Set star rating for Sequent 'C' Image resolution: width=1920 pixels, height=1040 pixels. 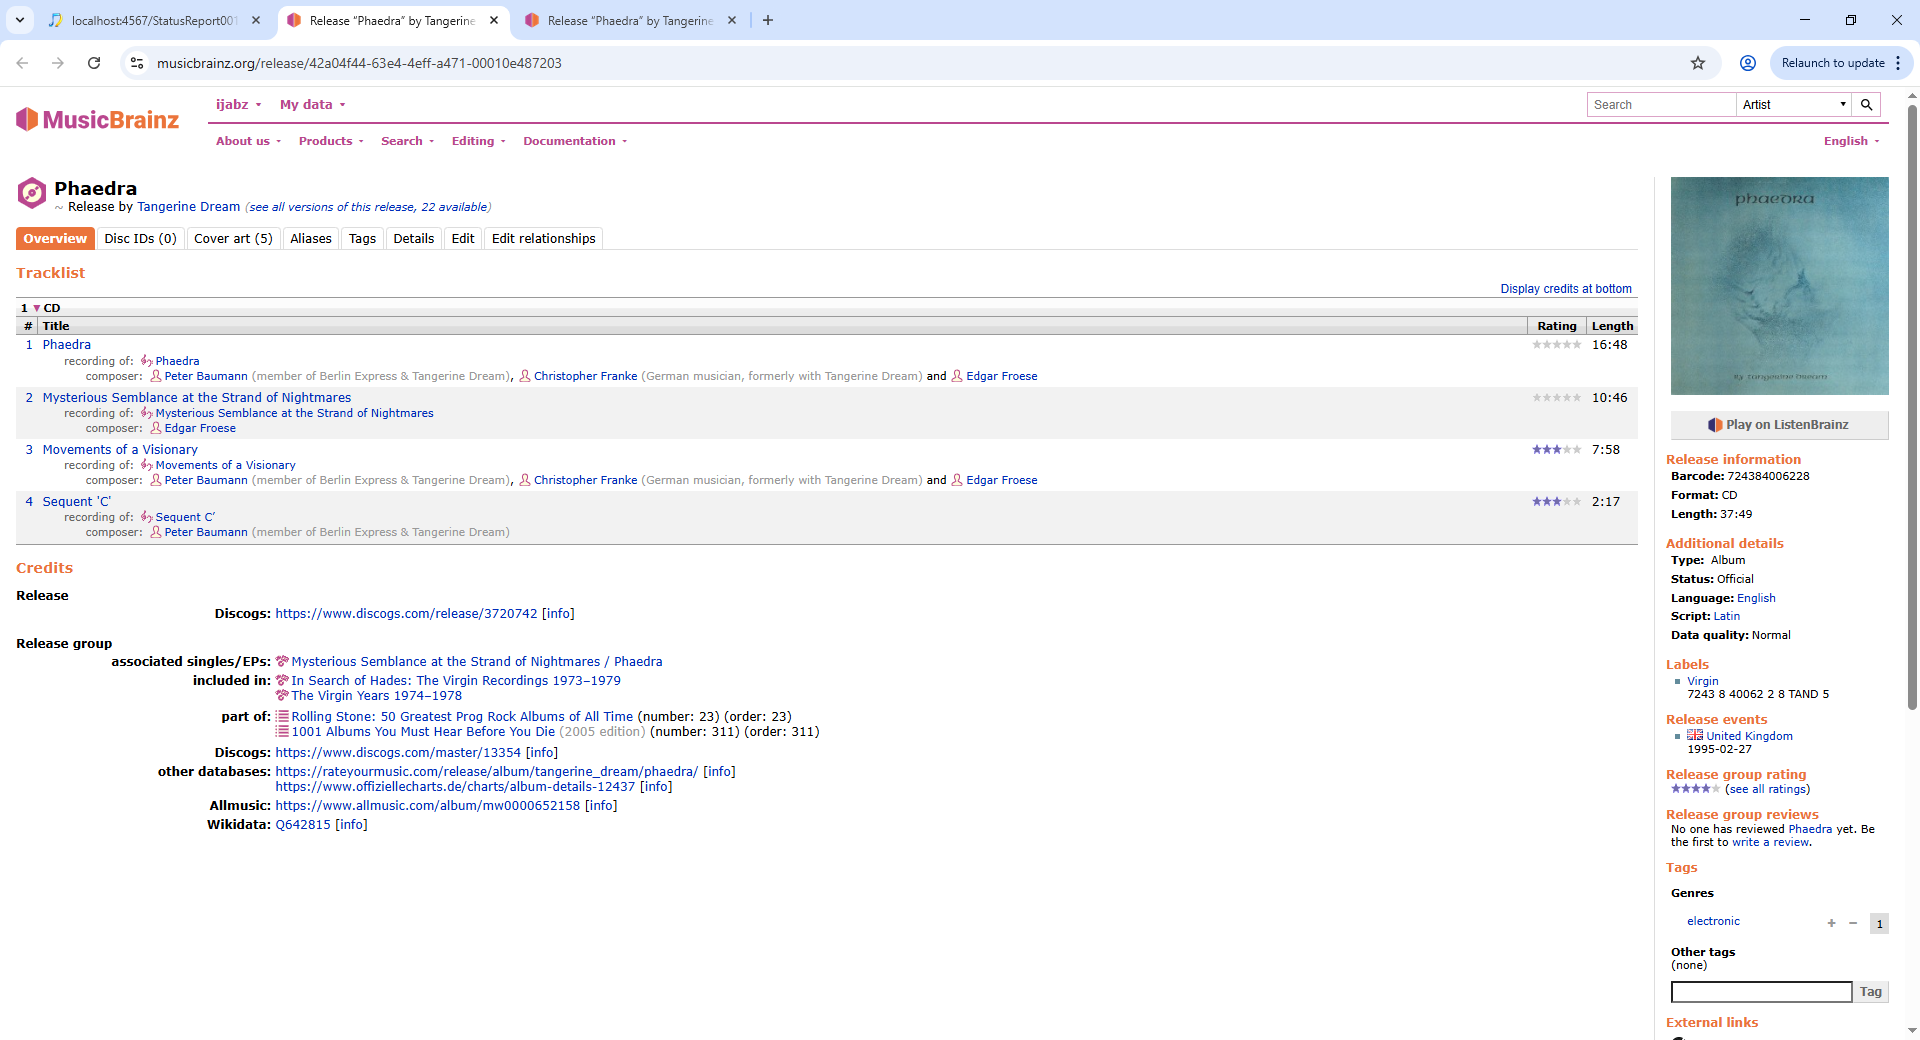click(x=1557, y=502)
